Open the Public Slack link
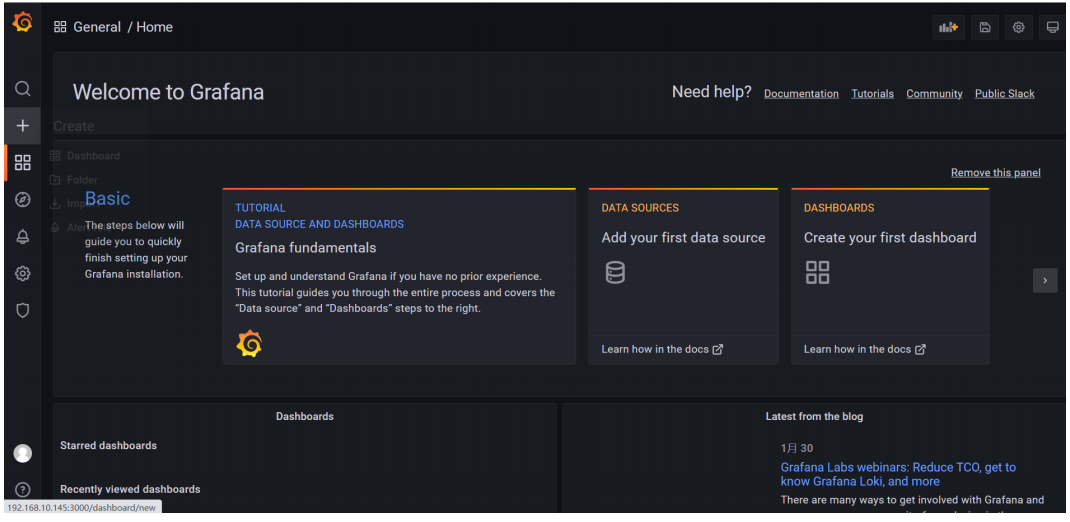 pyautogui.click(x=1004, y=93)
